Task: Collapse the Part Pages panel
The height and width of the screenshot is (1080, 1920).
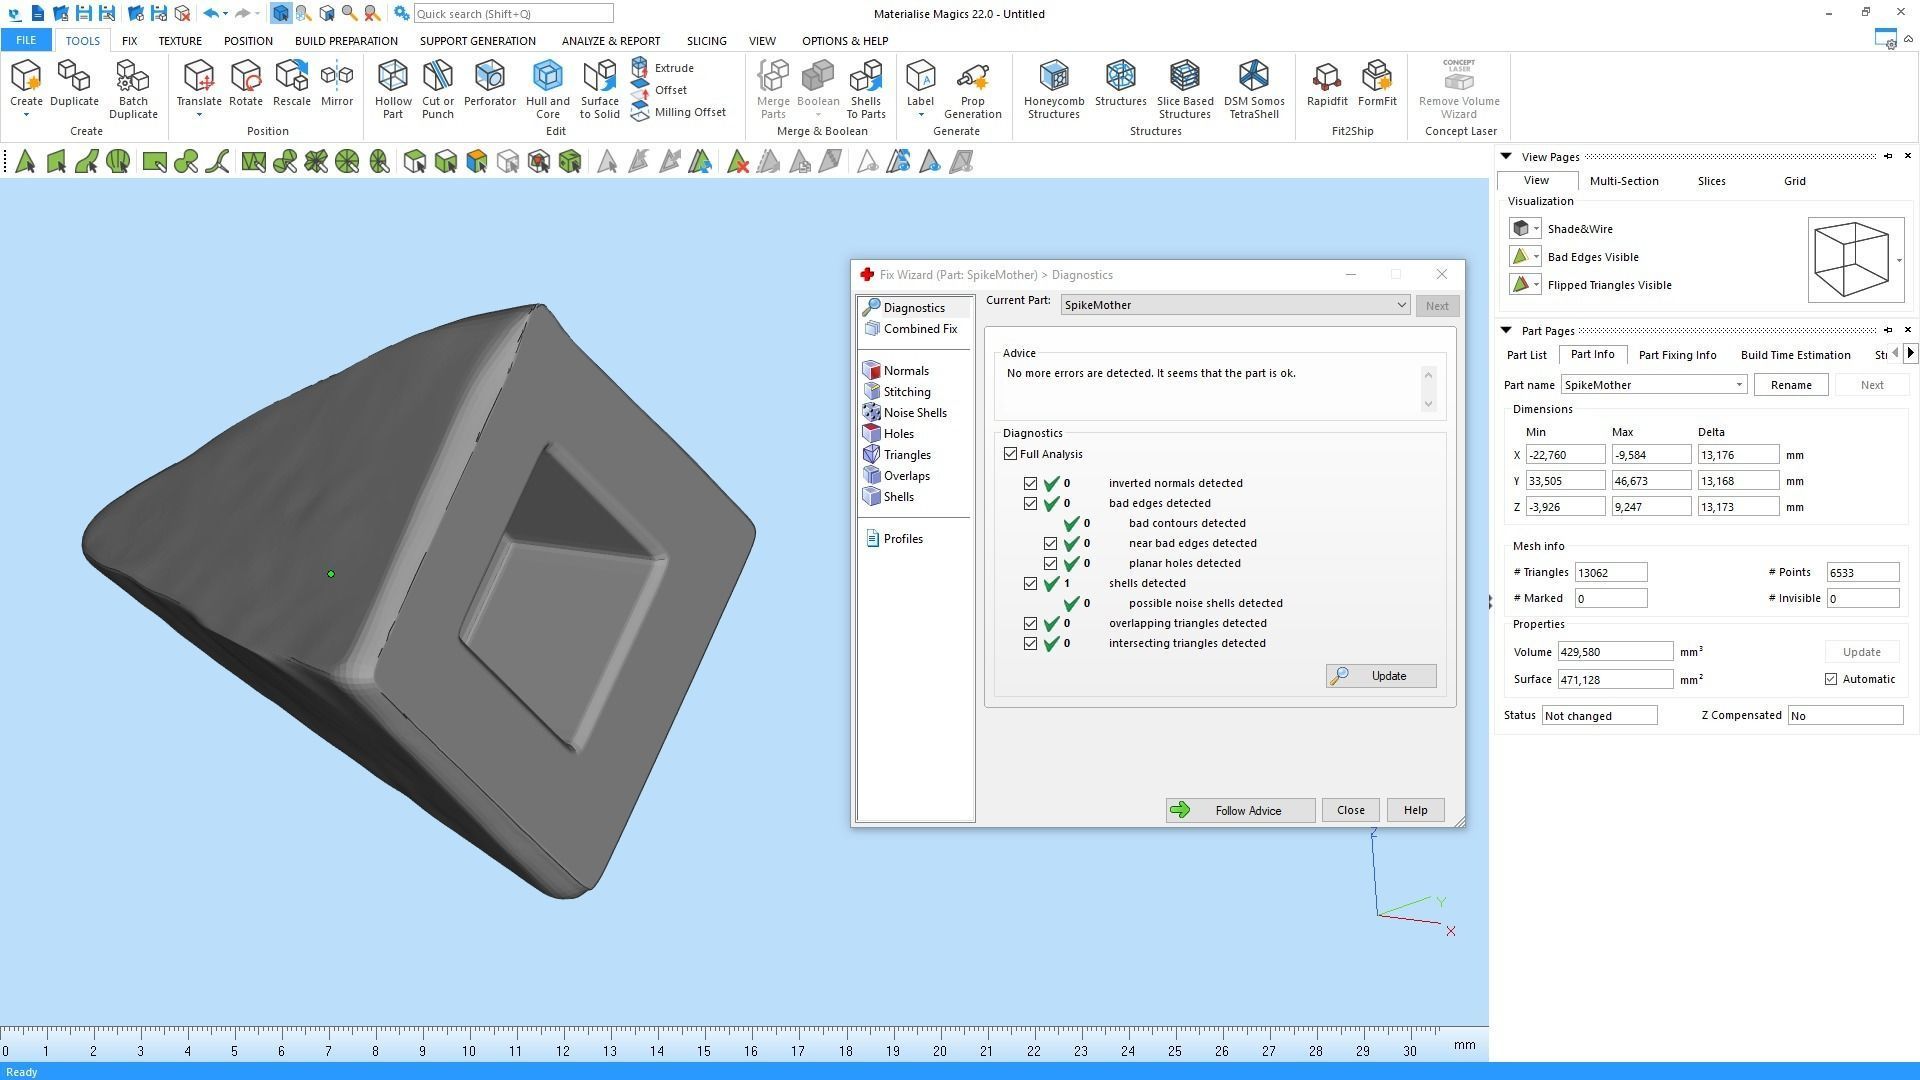Action: click(x=1506, y=330)
